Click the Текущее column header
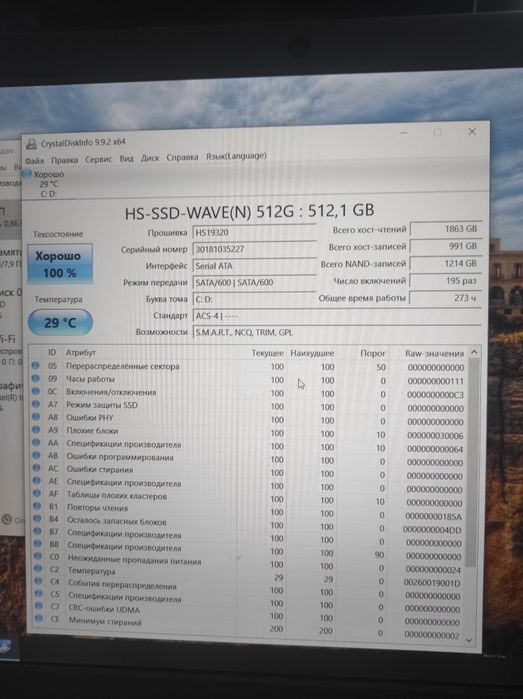Image resolution: width=523 pixels, height=699 pixels. (268, 353)
